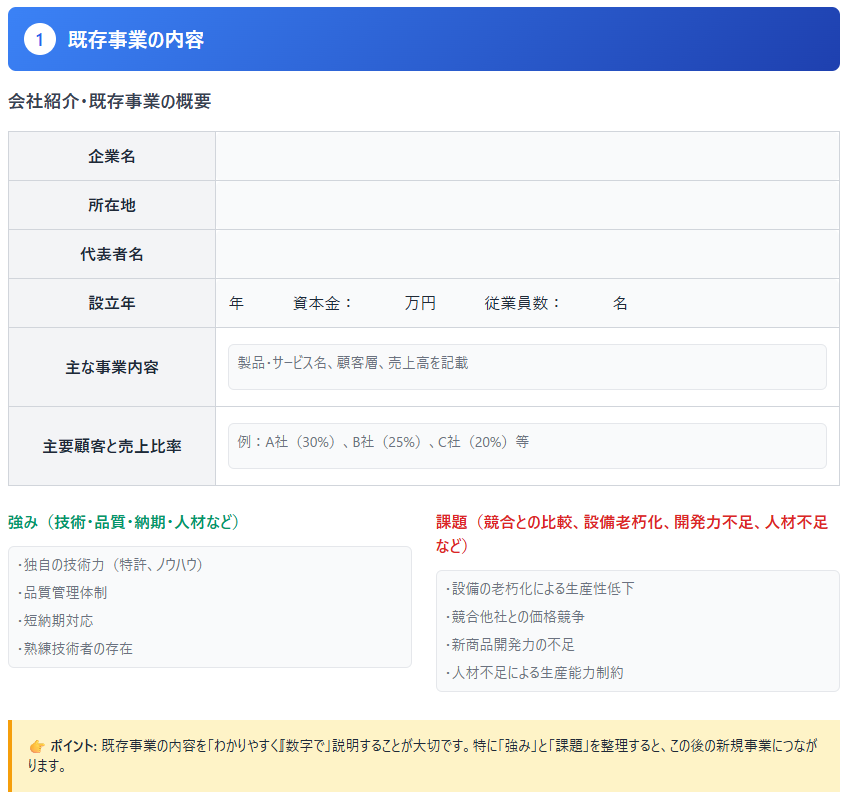This screenshot has width=849, height=804.
Task: Click into the 主な事業内容 text area
Action: (x=527, y=367)
